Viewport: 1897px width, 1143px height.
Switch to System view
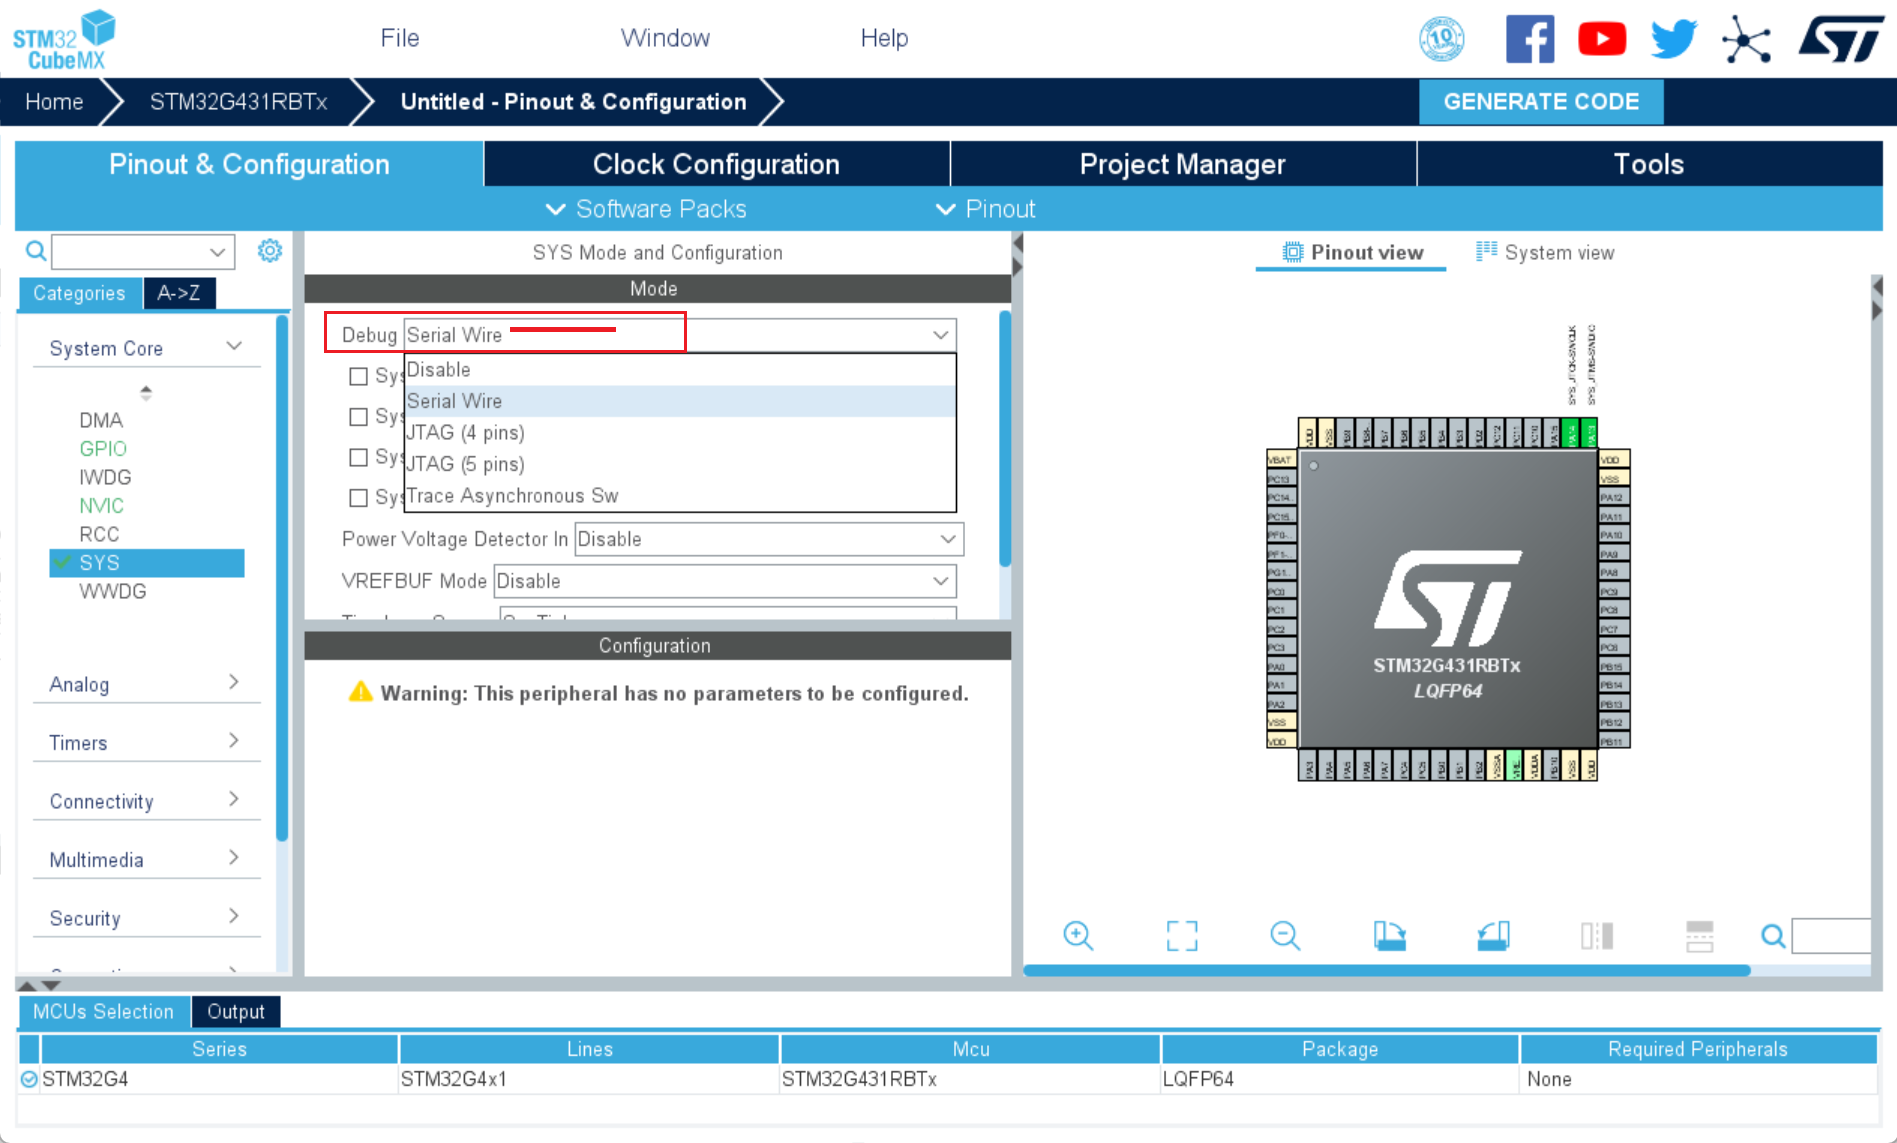click(x=1545, y=252)
